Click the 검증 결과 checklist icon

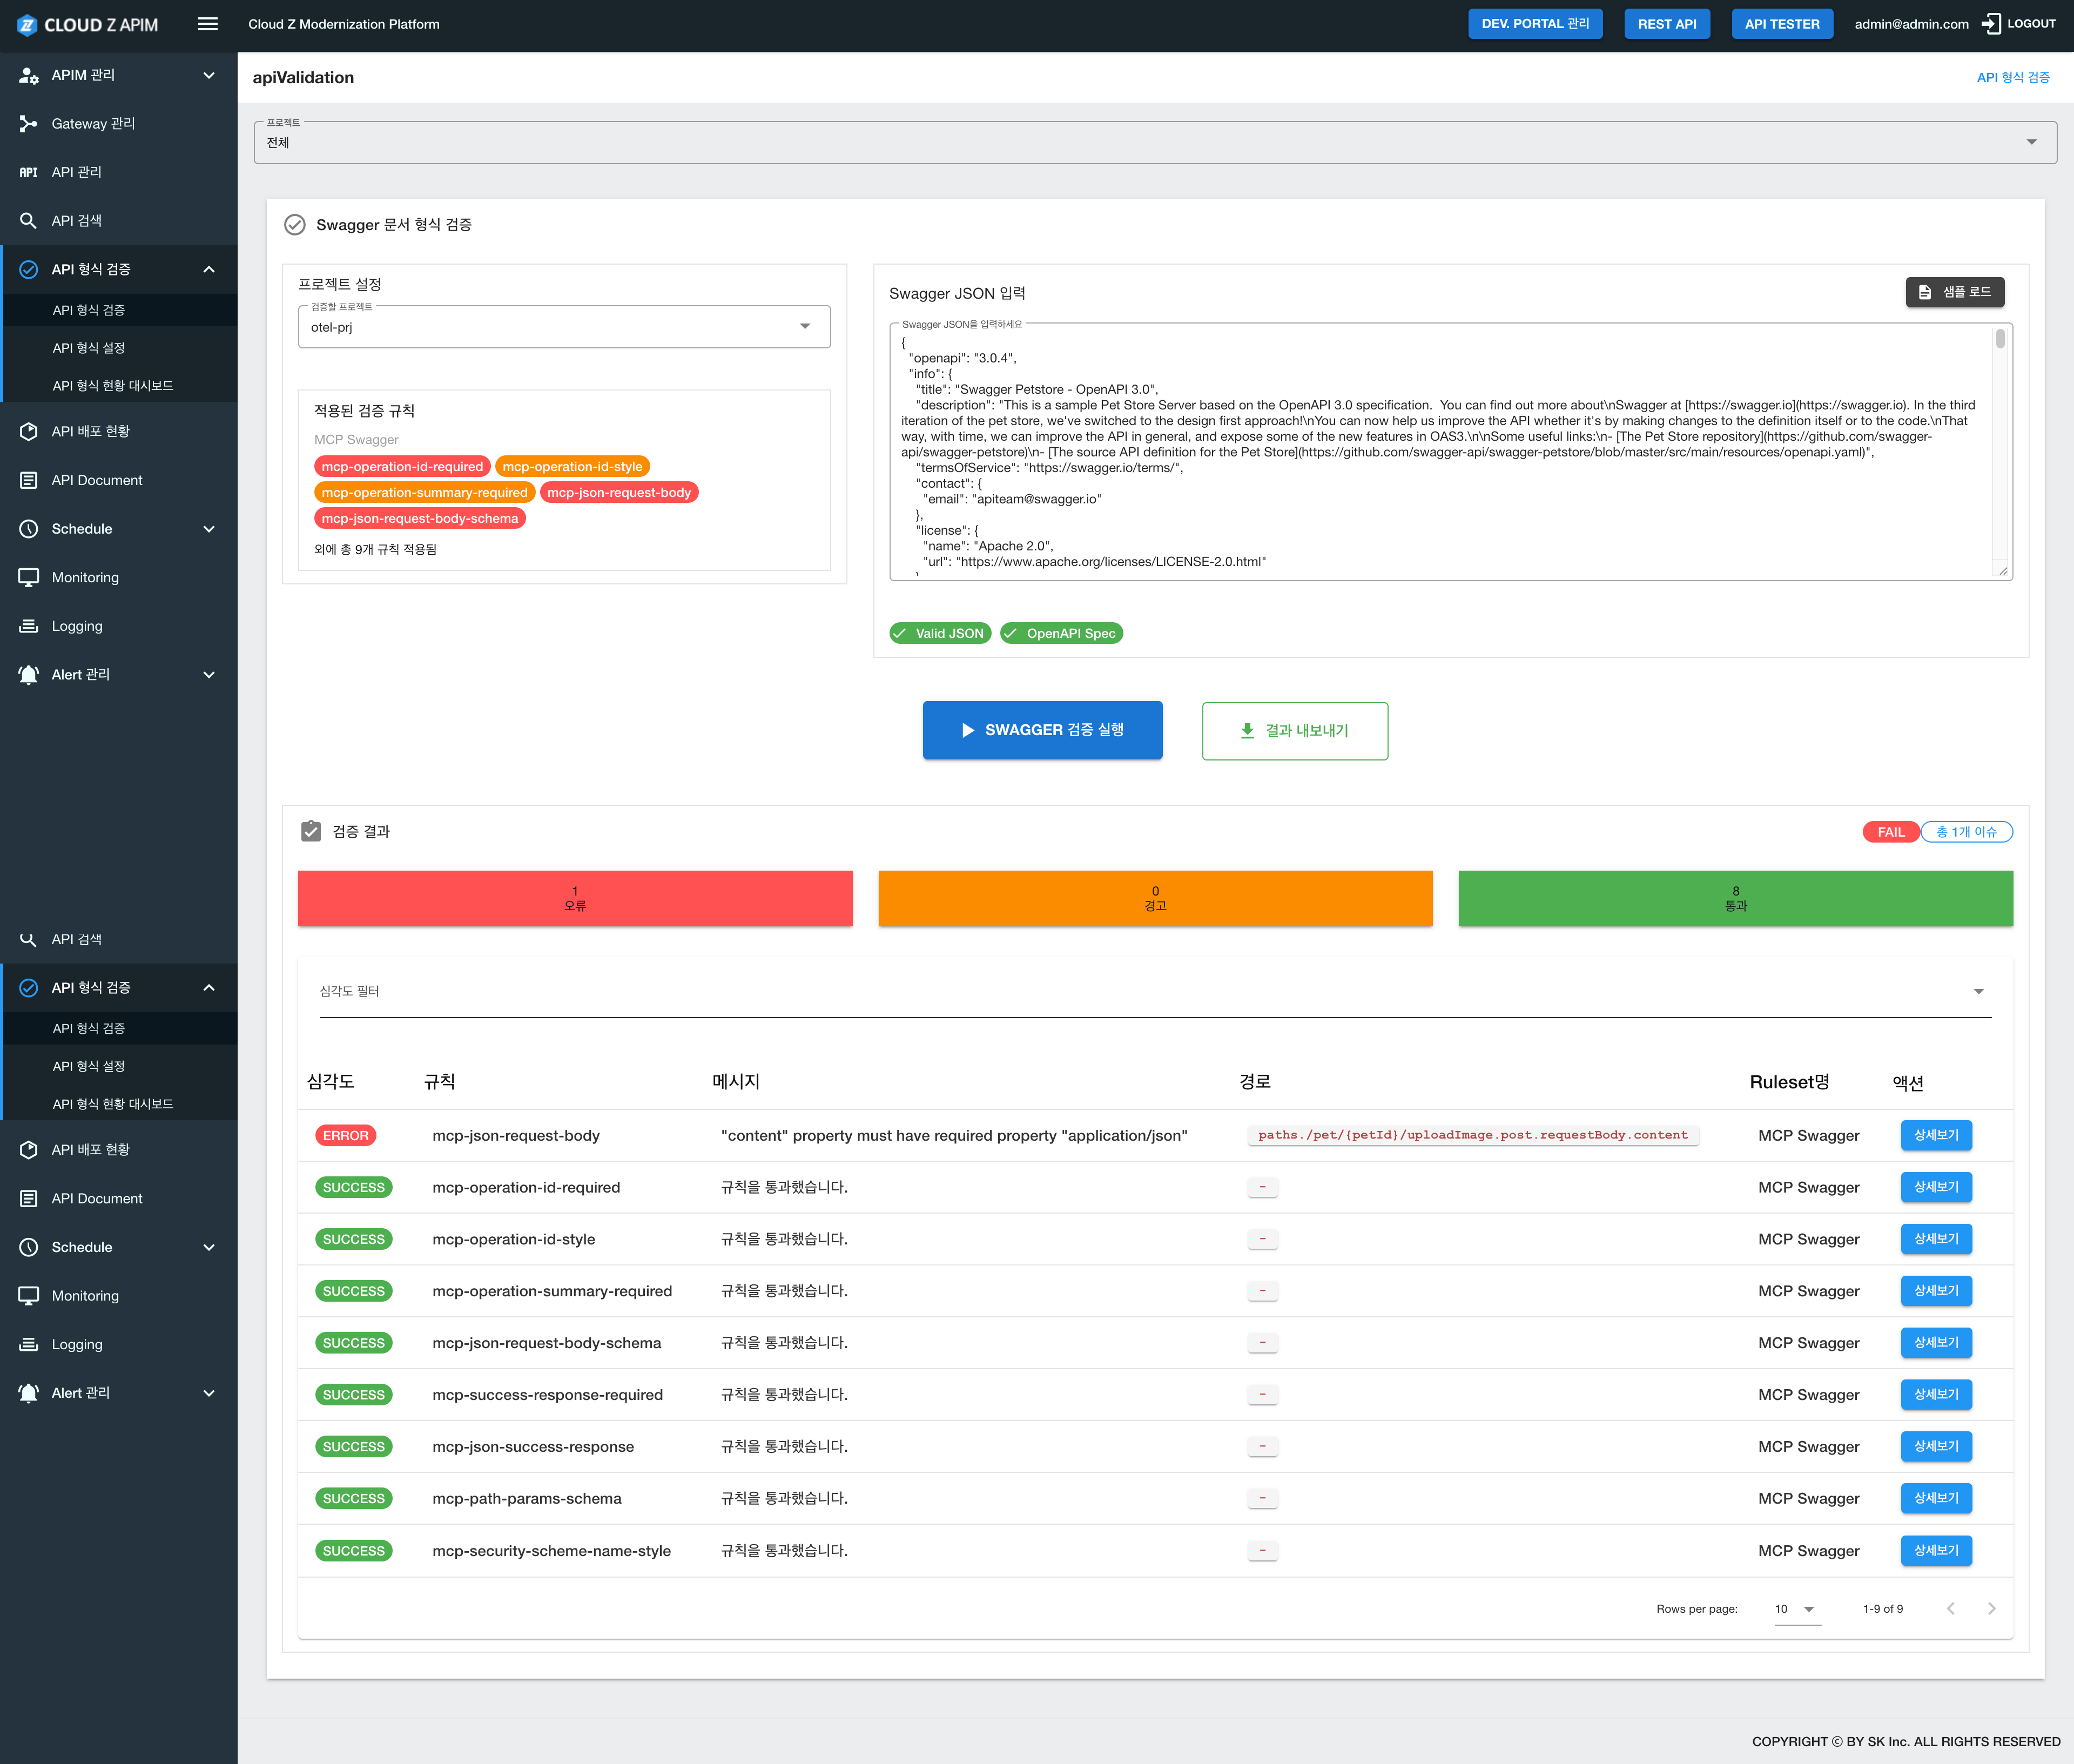pos(311,831)
